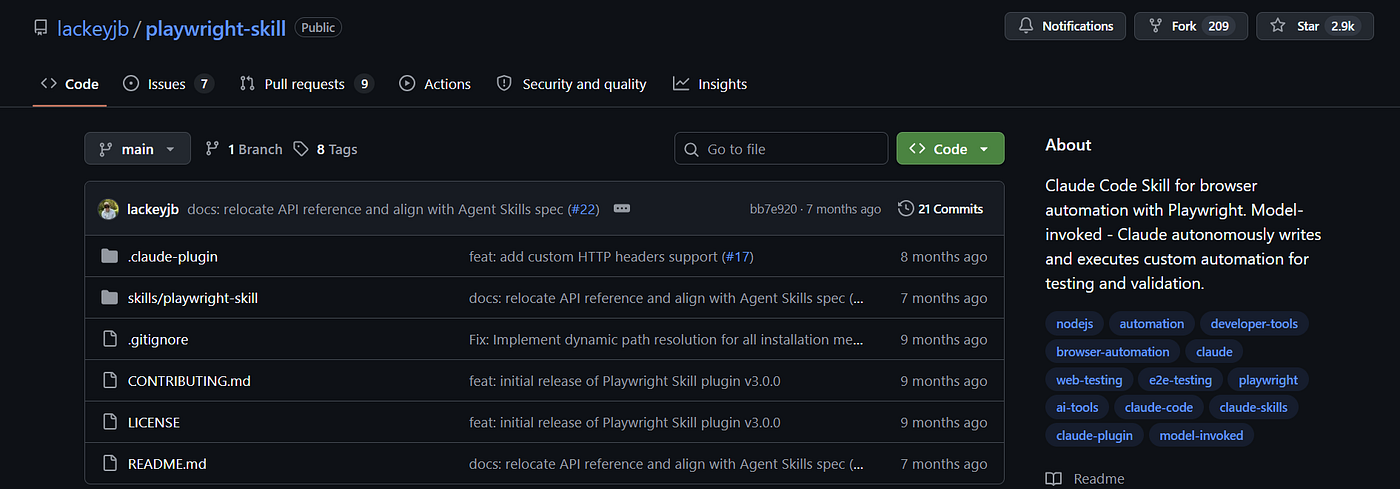Open the CONTRIBUTING.md file
The width and height of the screenshot is (1400, 489).
pos(189,381)
